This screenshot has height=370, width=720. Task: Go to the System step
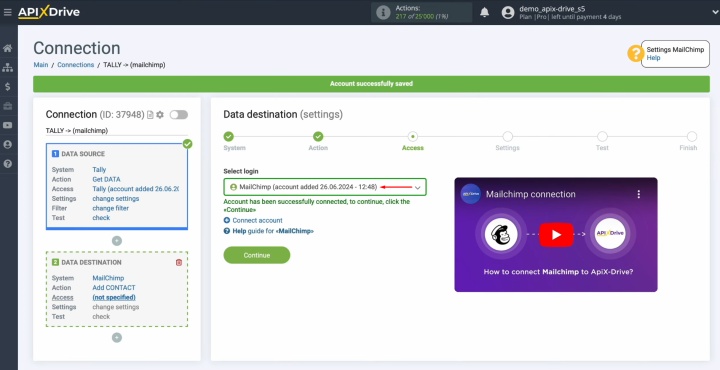click(229, 136)
